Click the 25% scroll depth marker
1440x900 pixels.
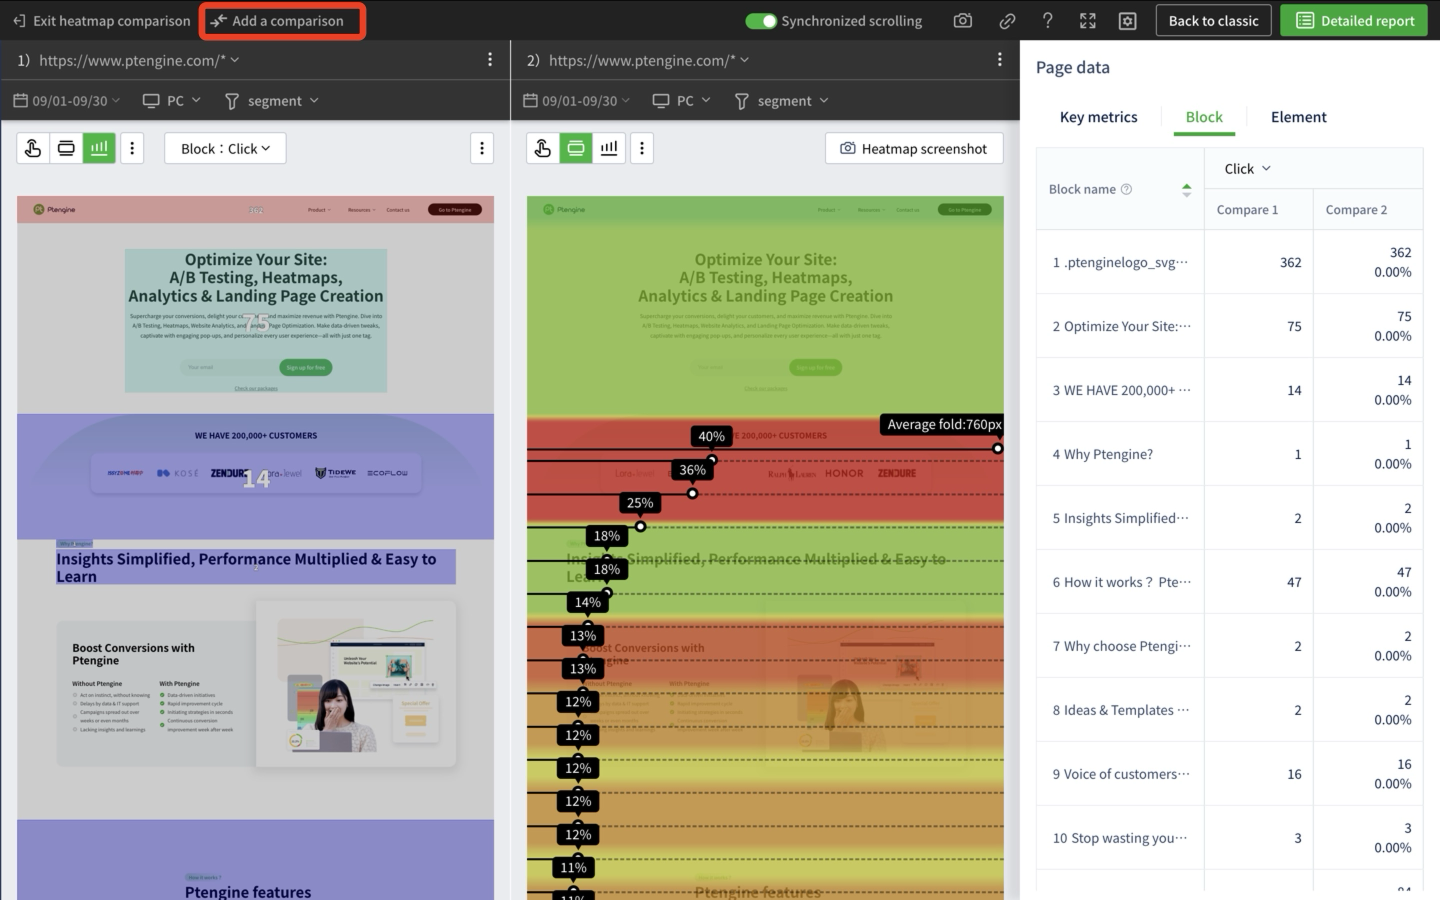(x=640, y=503)
